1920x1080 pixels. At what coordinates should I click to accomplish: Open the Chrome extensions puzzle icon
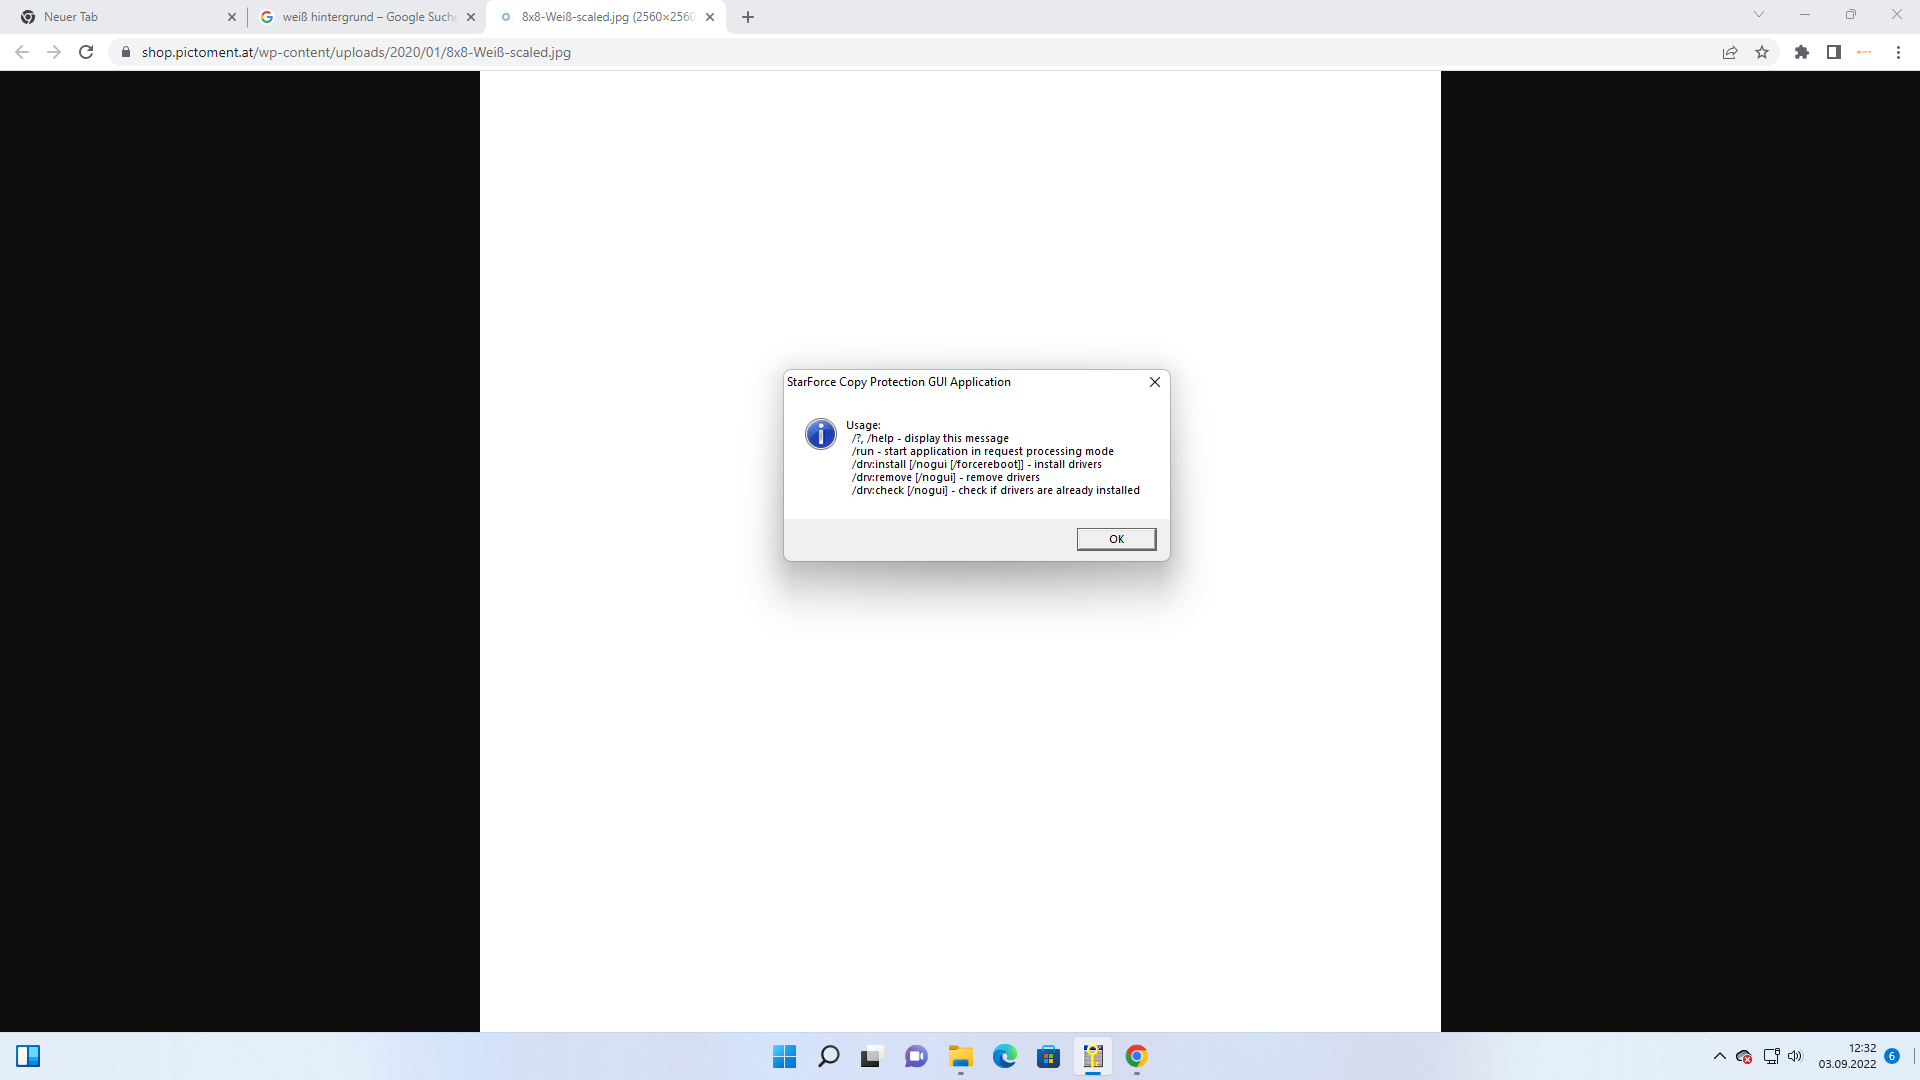1802,52
